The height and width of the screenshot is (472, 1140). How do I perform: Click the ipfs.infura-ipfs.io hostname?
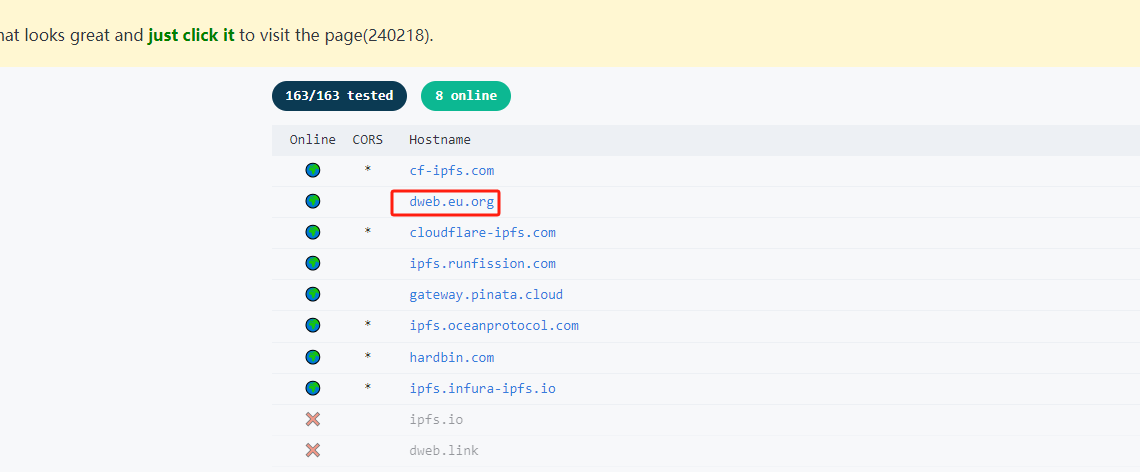coord(482,388)
